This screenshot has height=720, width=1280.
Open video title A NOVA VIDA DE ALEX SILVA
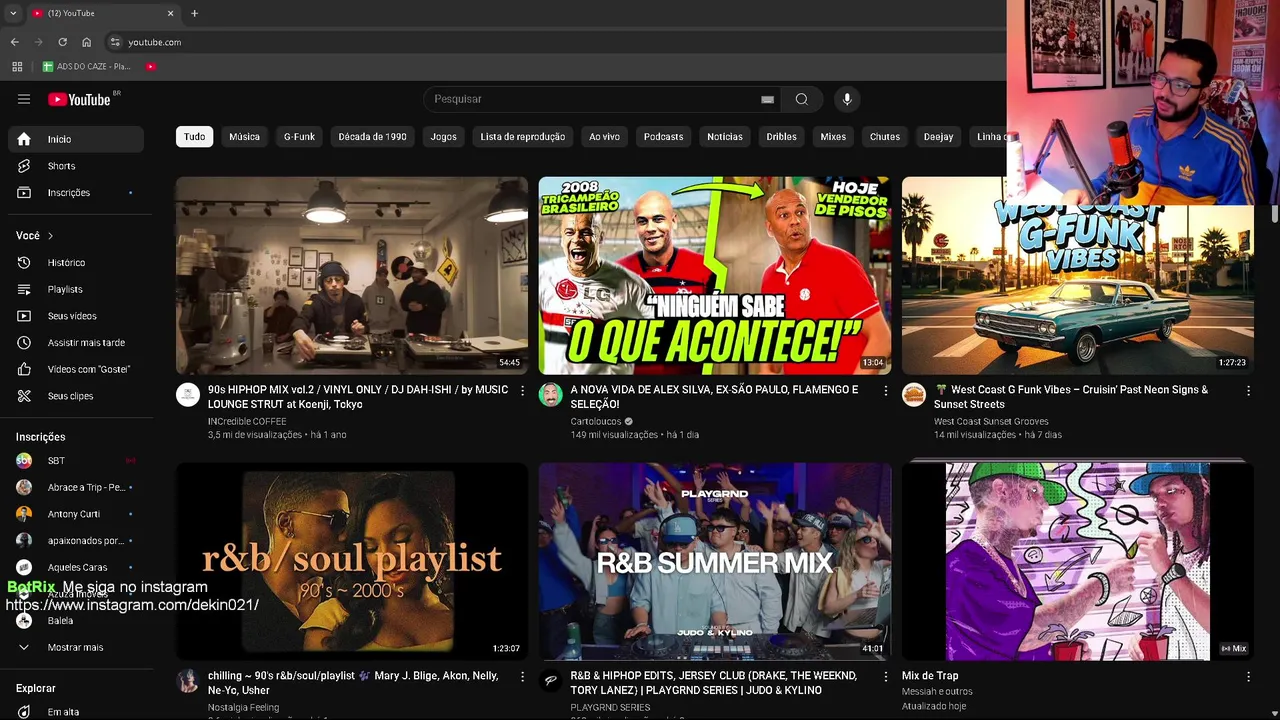tap(714, 397)
